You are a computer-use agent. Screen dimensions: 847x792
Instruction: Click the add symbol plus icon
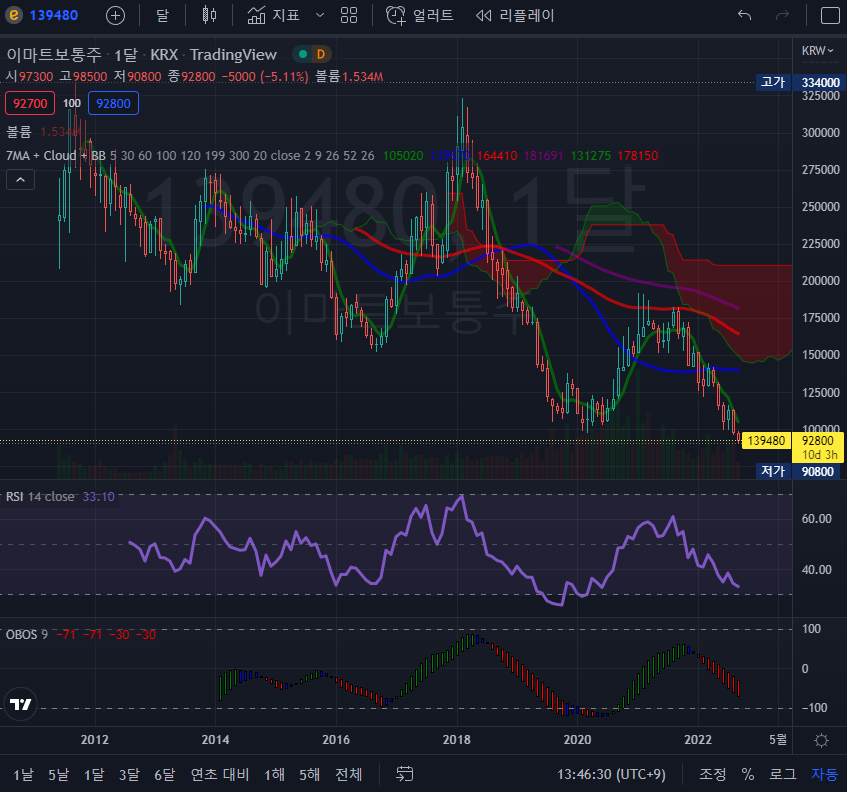click(x=116, y=15)
